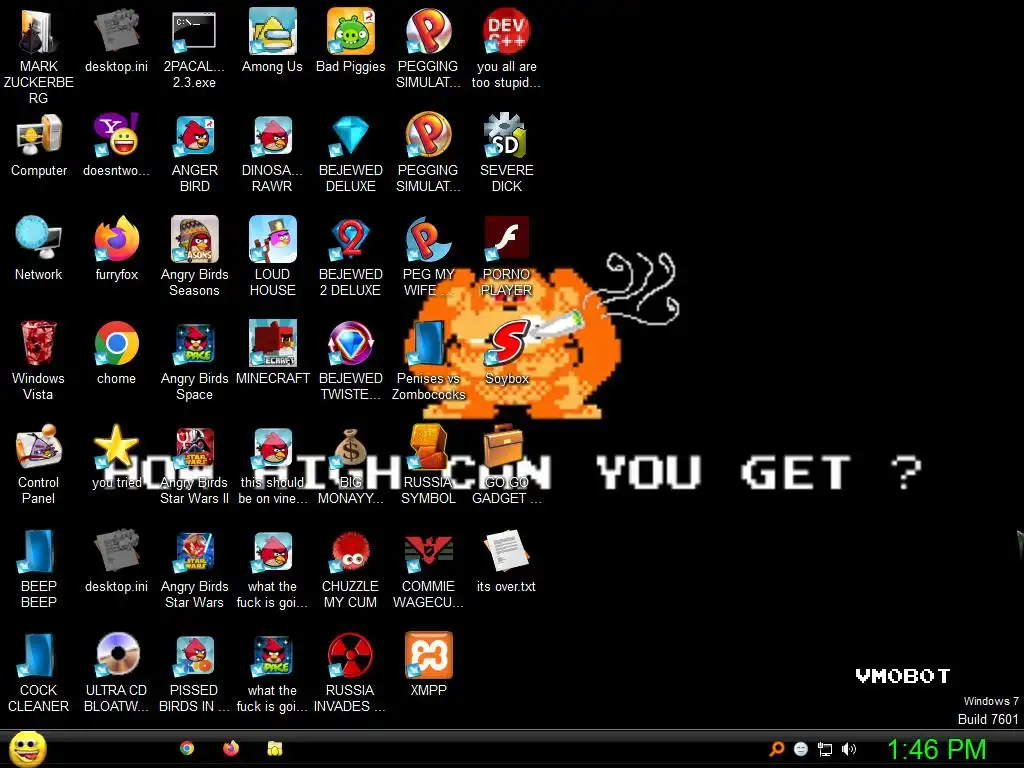The height and width of the screenshot is (768, 1024).
Task: Click the volume speaker tray icon
Action: pyautogui.click(x=849, y=749)
